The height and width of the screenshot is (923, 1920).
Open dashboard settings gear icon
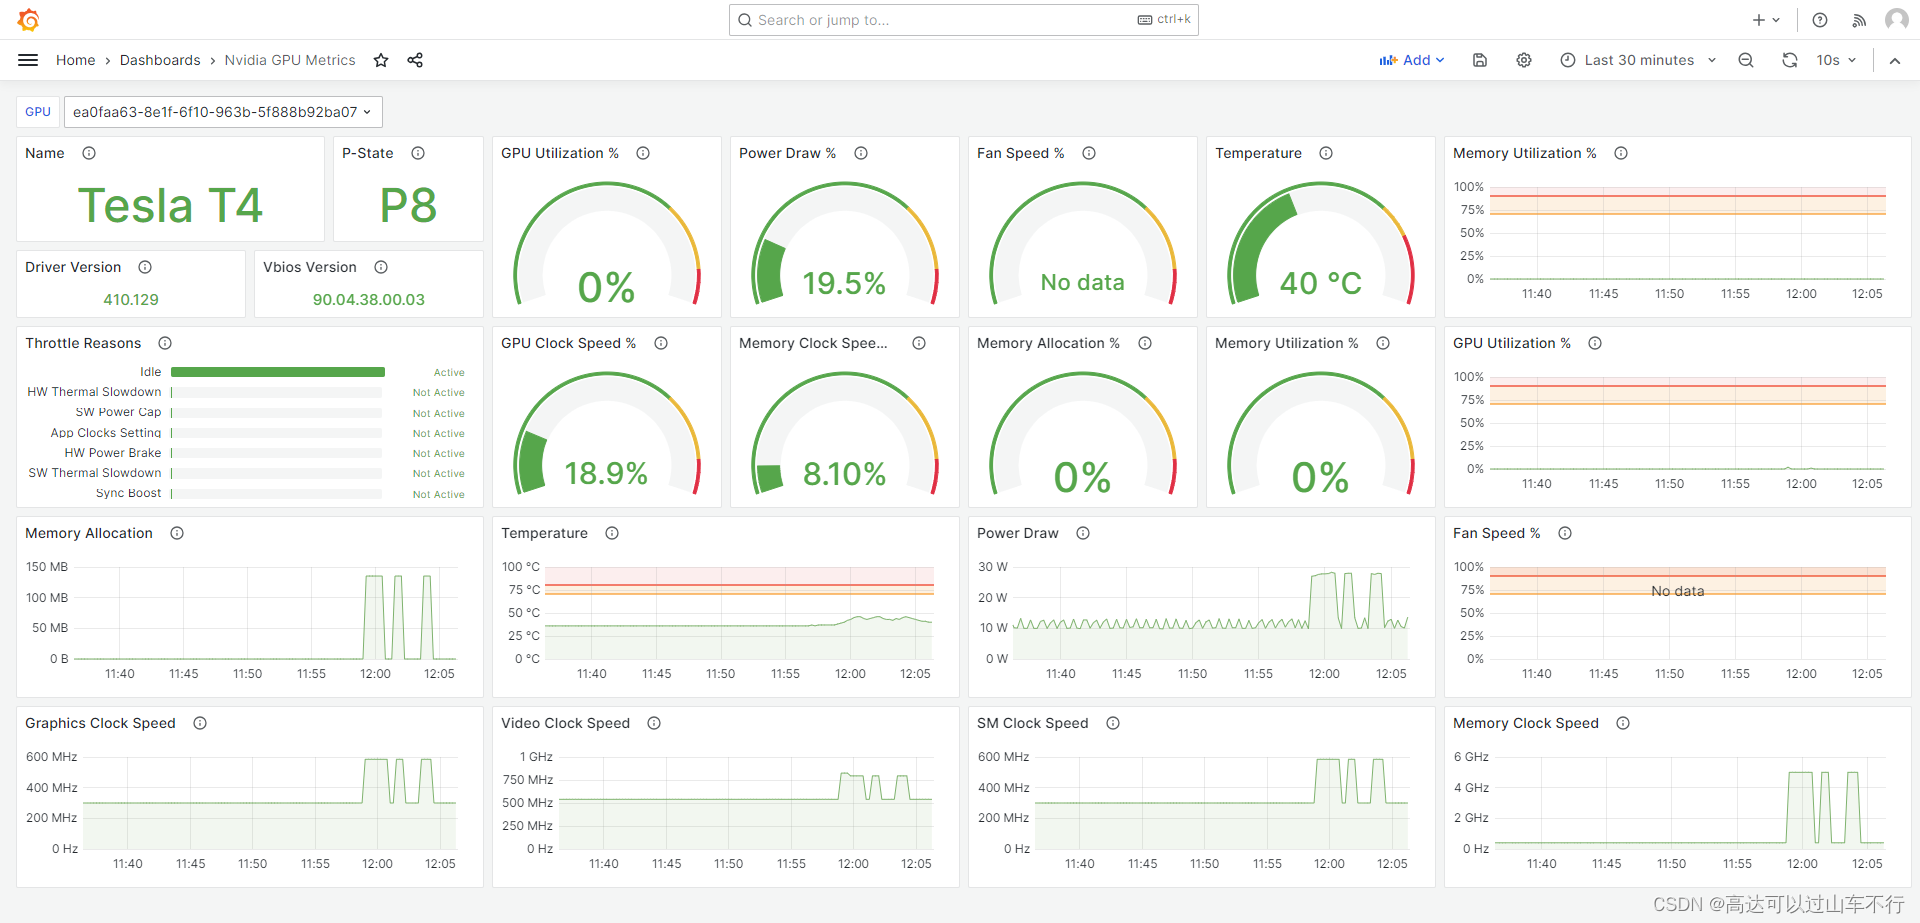pyautogui.click(x=1524, y=60)
